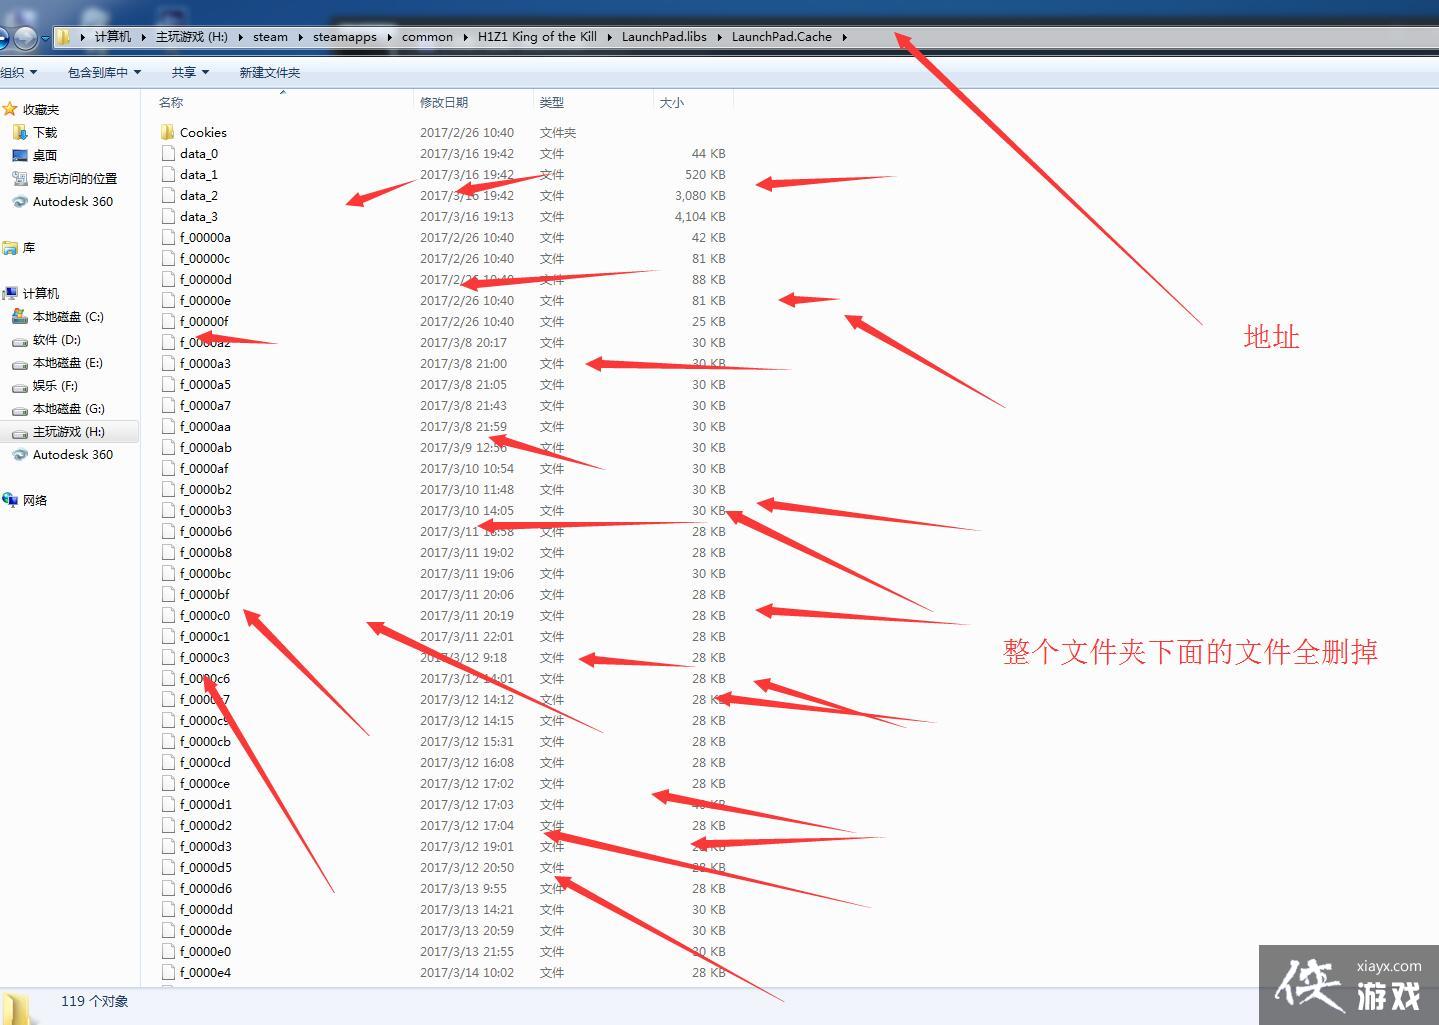This screenshot has width=1439, height=1025.
Task: Select the data_0 file icon
Action: (168, 153)
